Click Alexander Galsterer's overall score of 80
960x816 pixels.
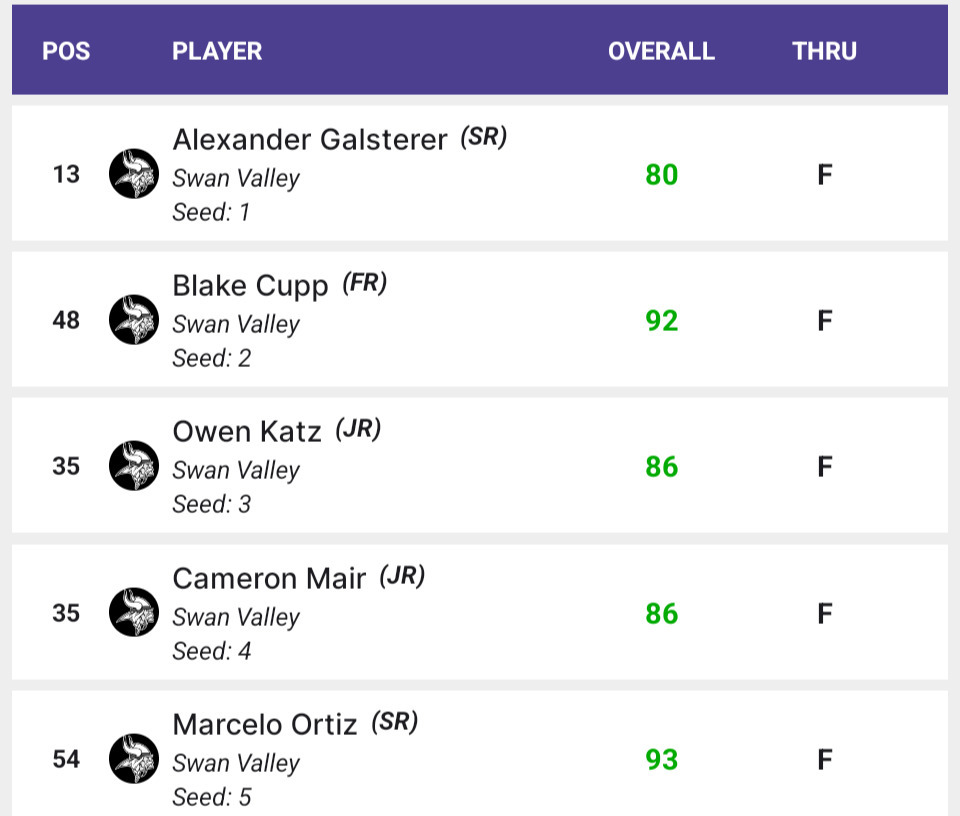point(661,175)
